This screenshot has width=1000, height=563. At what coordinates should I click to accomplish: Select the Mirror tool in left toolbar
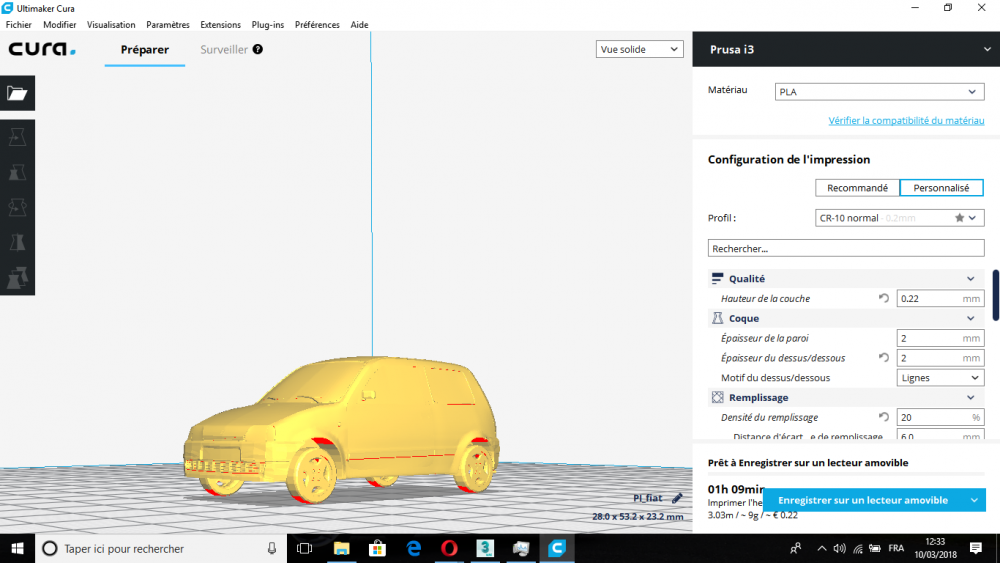[x=17, y=242]
